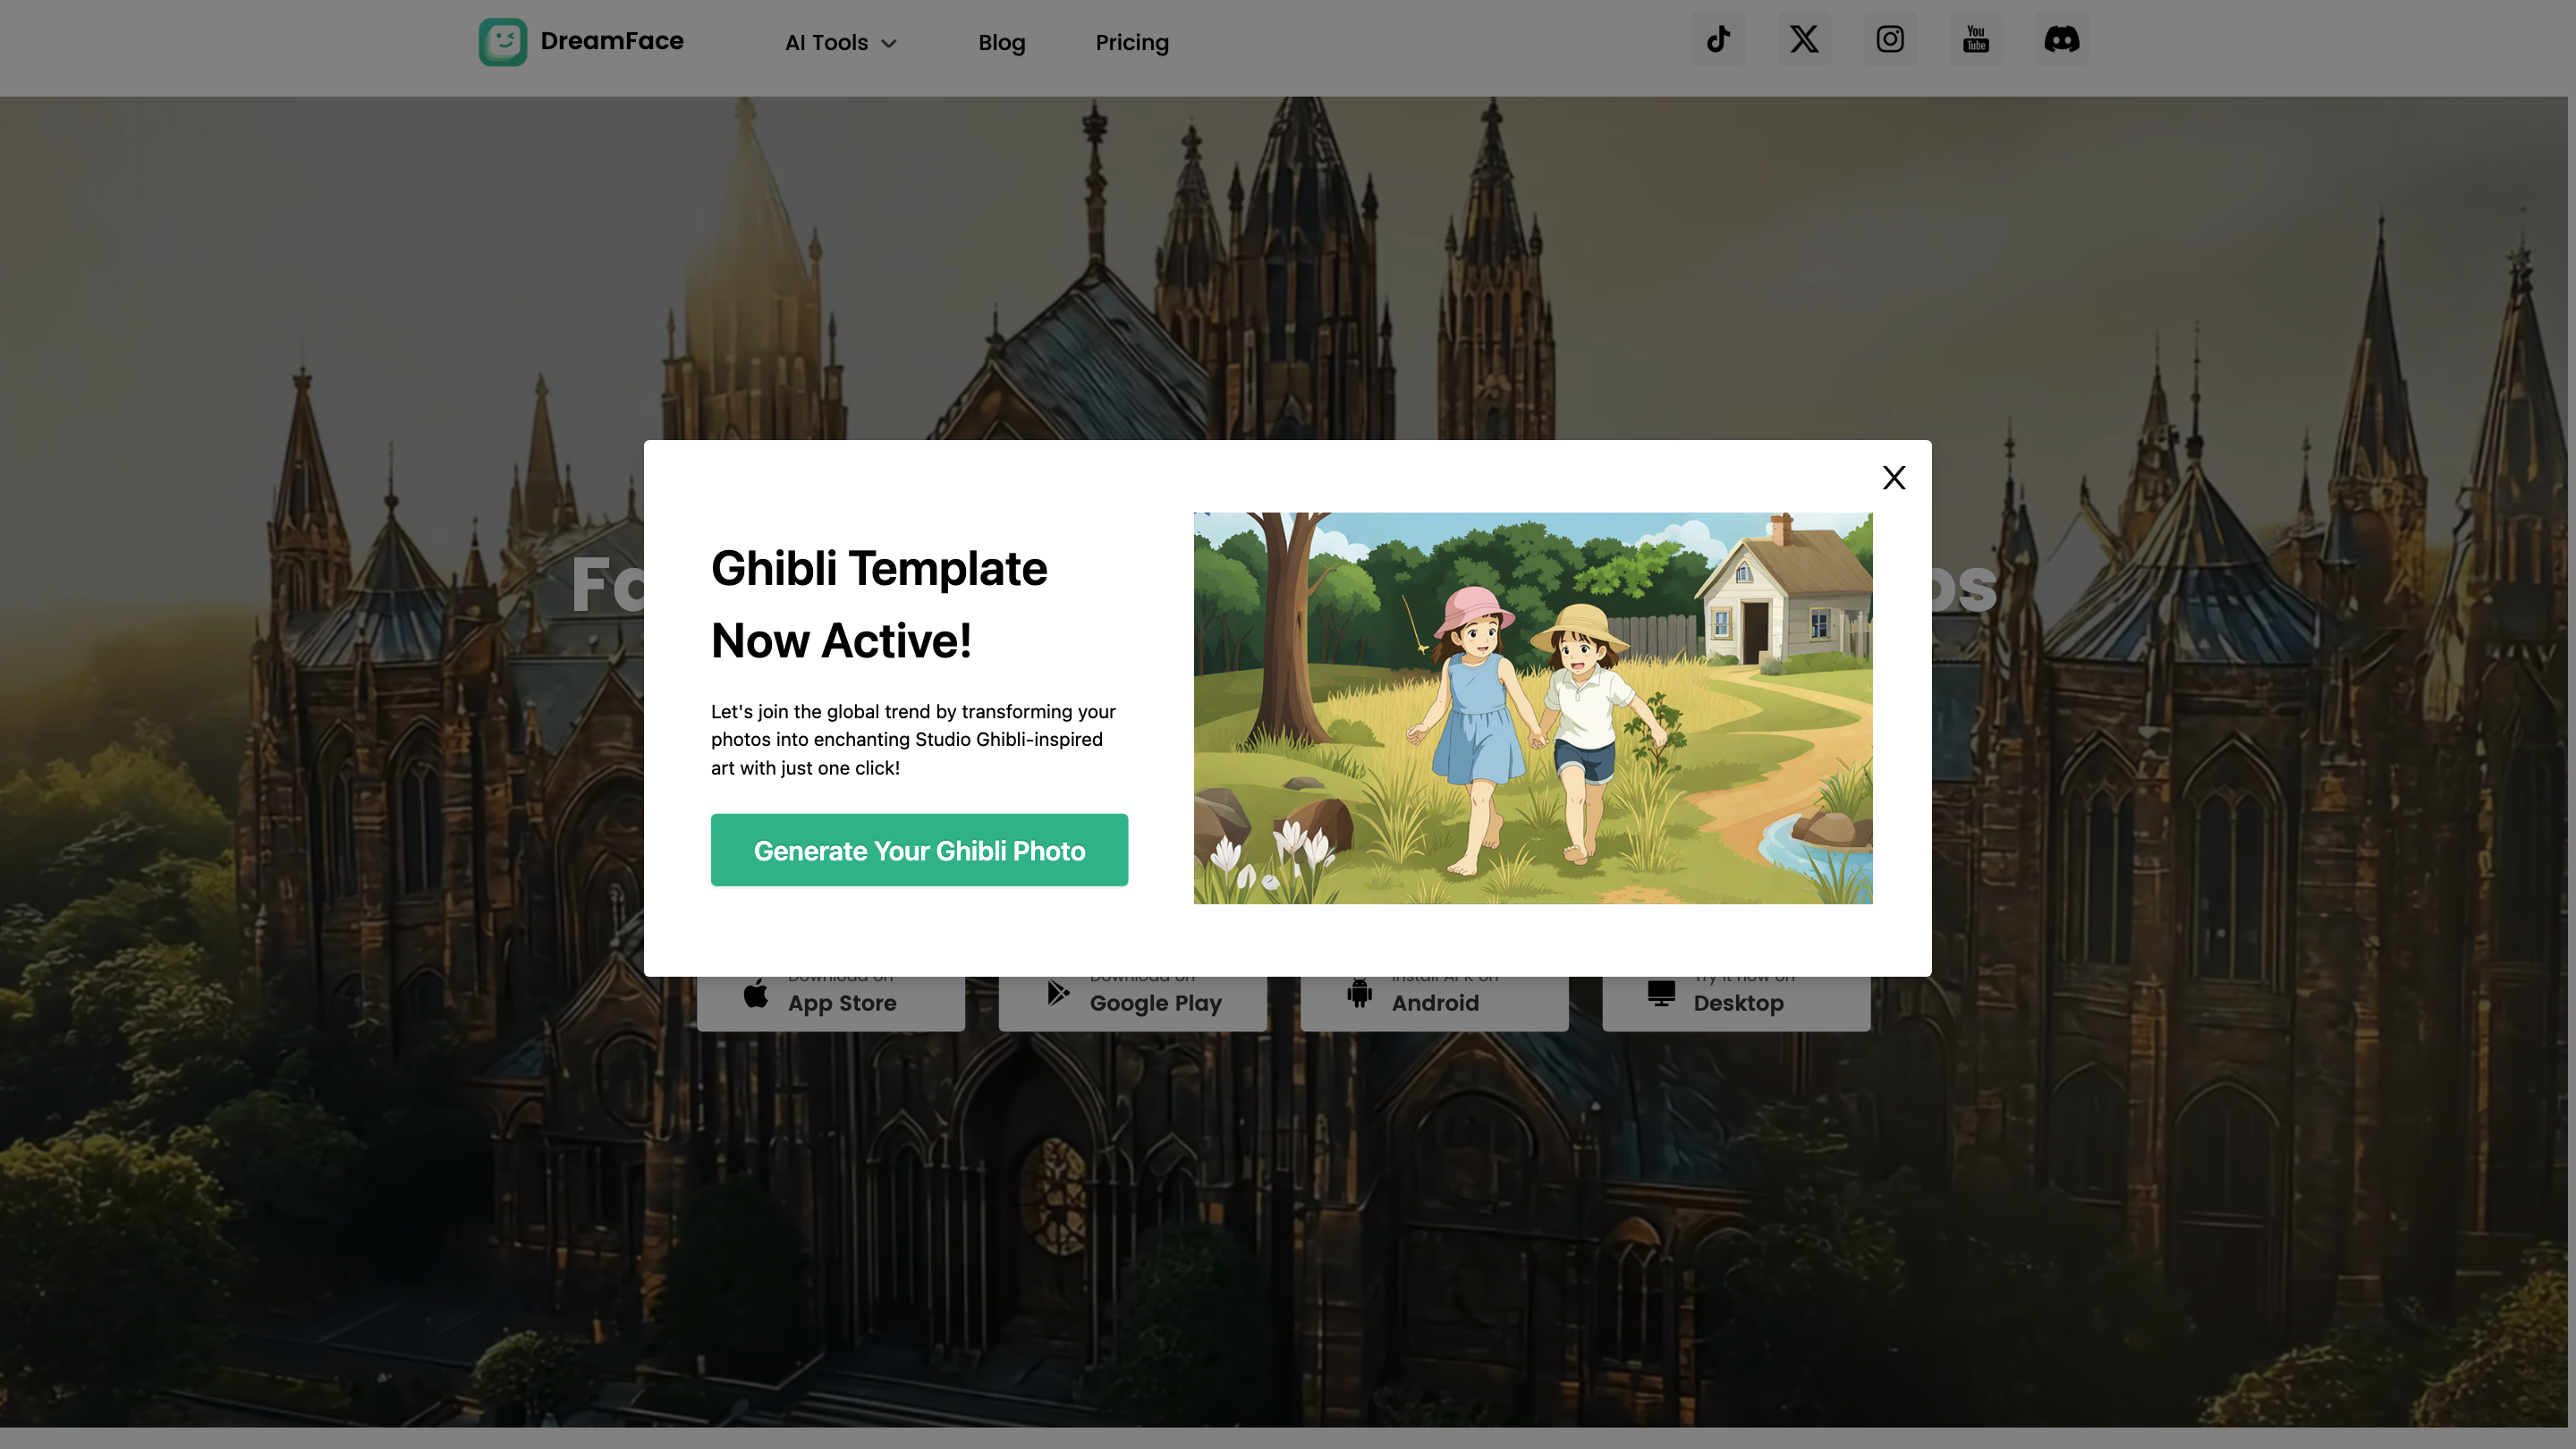Screen dimensions: 2576x1449
Task: Click the Ghibli children artwork image
Action: (x=1532, y=708)
